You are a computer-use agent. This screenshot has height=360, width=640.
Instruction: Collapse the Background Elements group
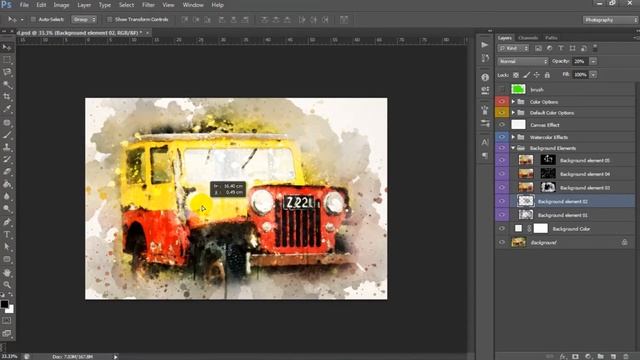(x=513, y=148)
